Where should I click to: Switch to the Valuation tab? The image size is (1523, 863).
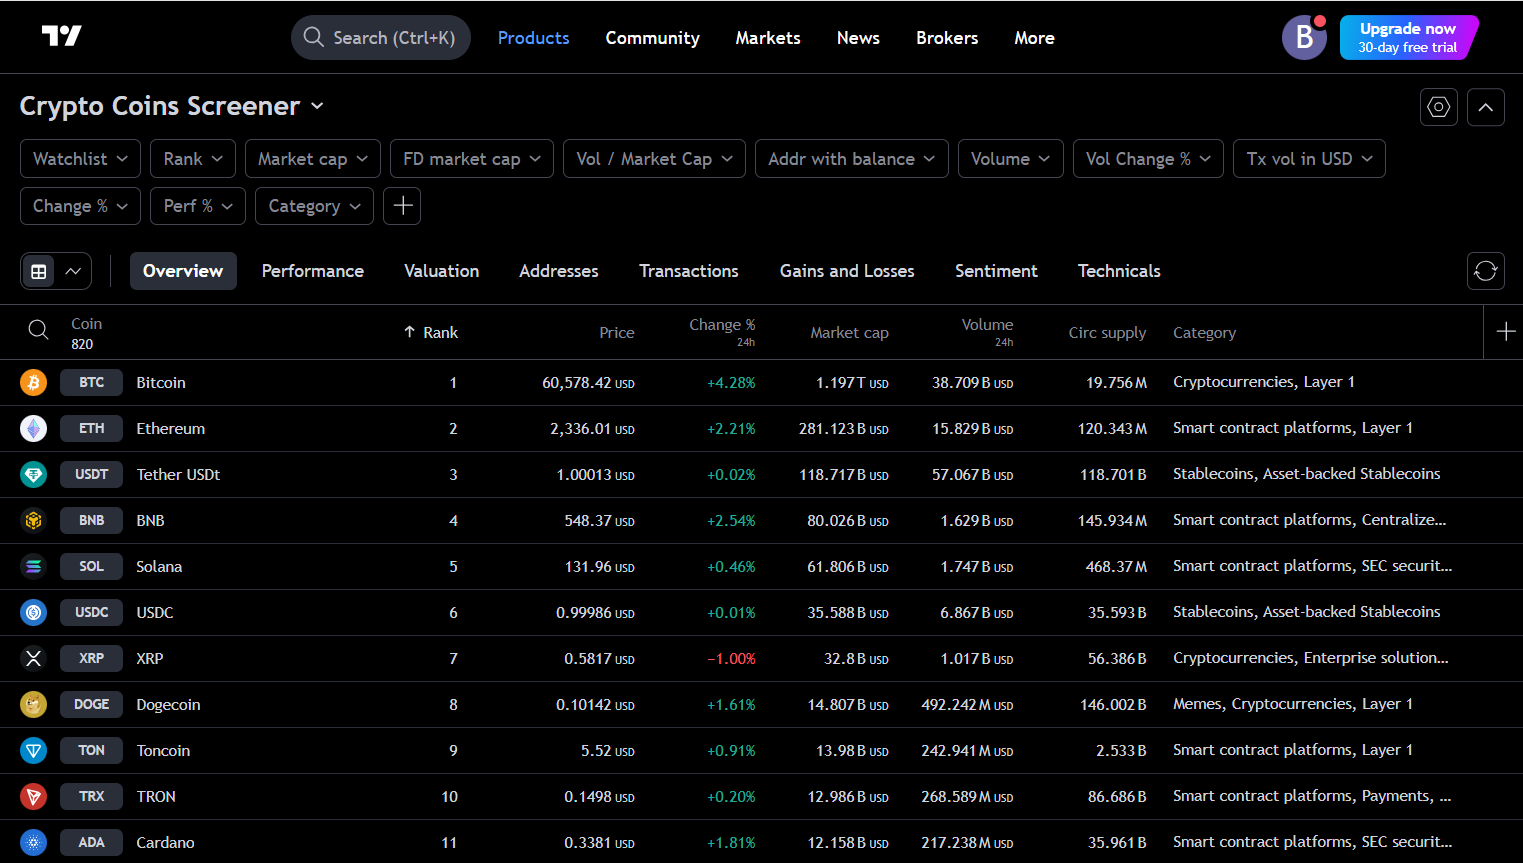click(x=441, y=271)
